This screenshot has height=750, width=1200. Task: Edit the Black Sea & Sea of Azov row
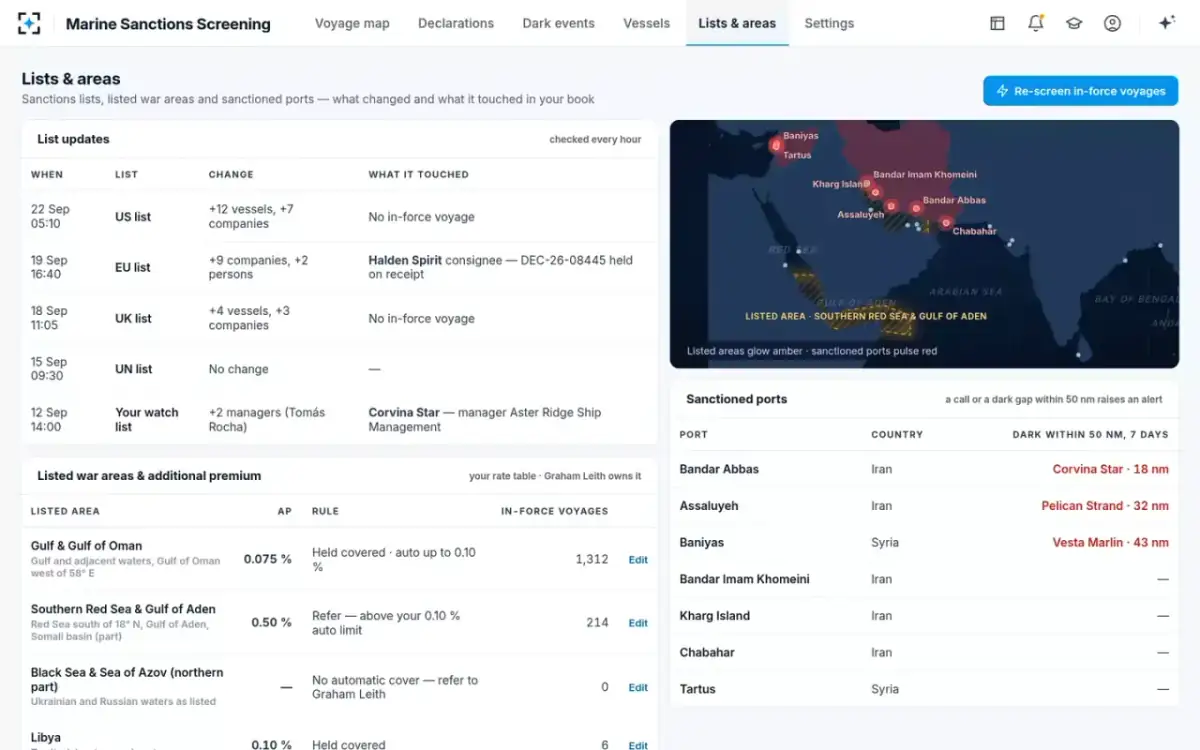[638, 687]
